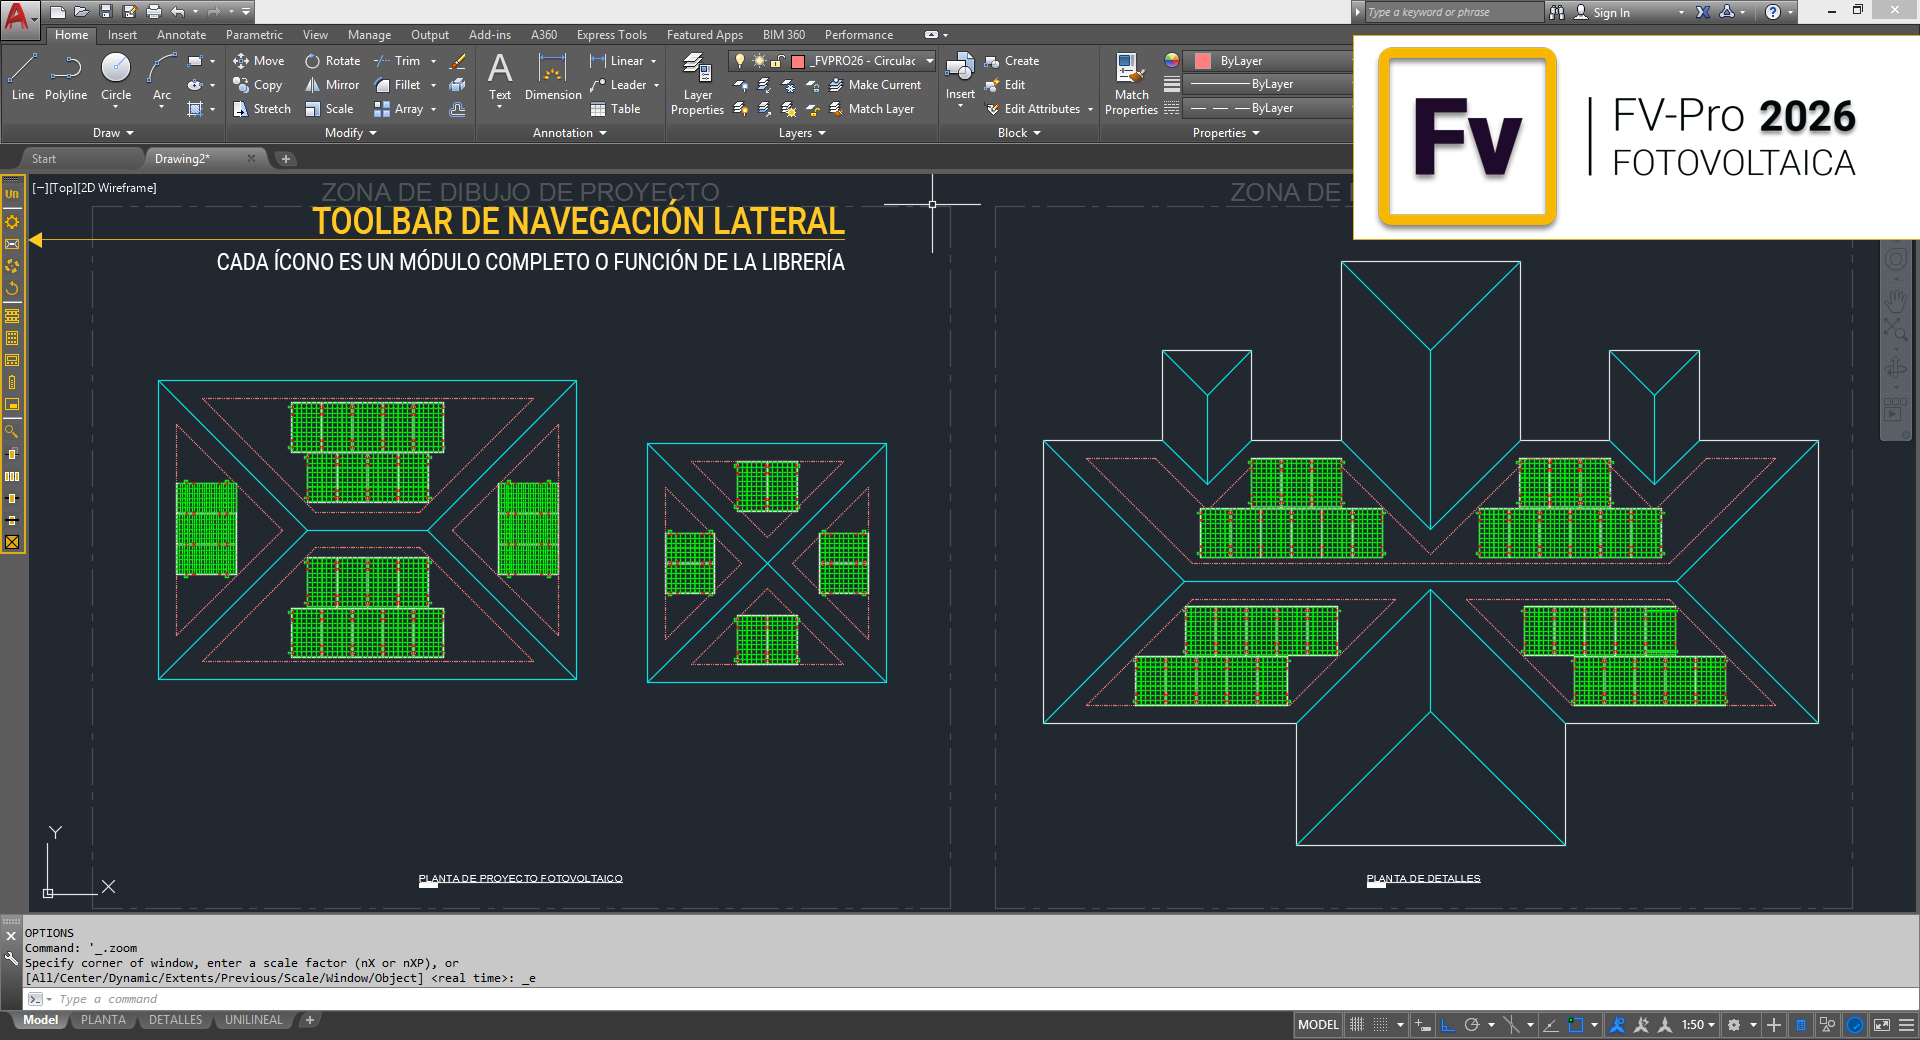The height and width of the screenshot is (1040, 1920).
Task: Click the red ByLayer color swatch
Action: click(1203, 61)
